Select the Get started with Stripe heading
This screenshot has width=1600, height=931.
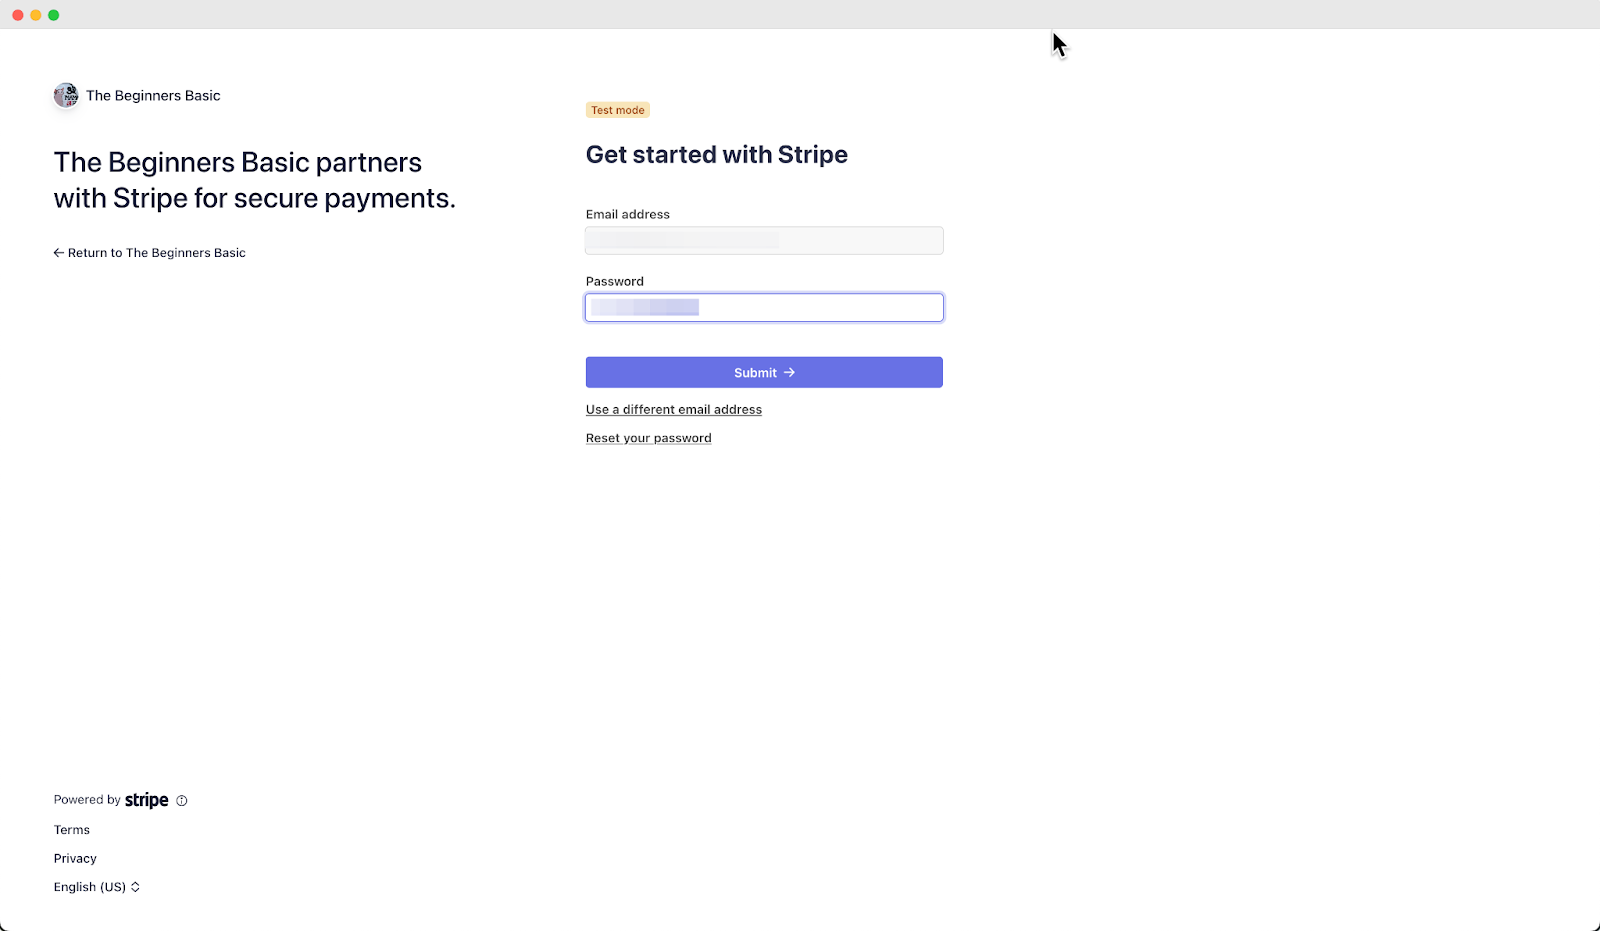[x=716, y=154]
